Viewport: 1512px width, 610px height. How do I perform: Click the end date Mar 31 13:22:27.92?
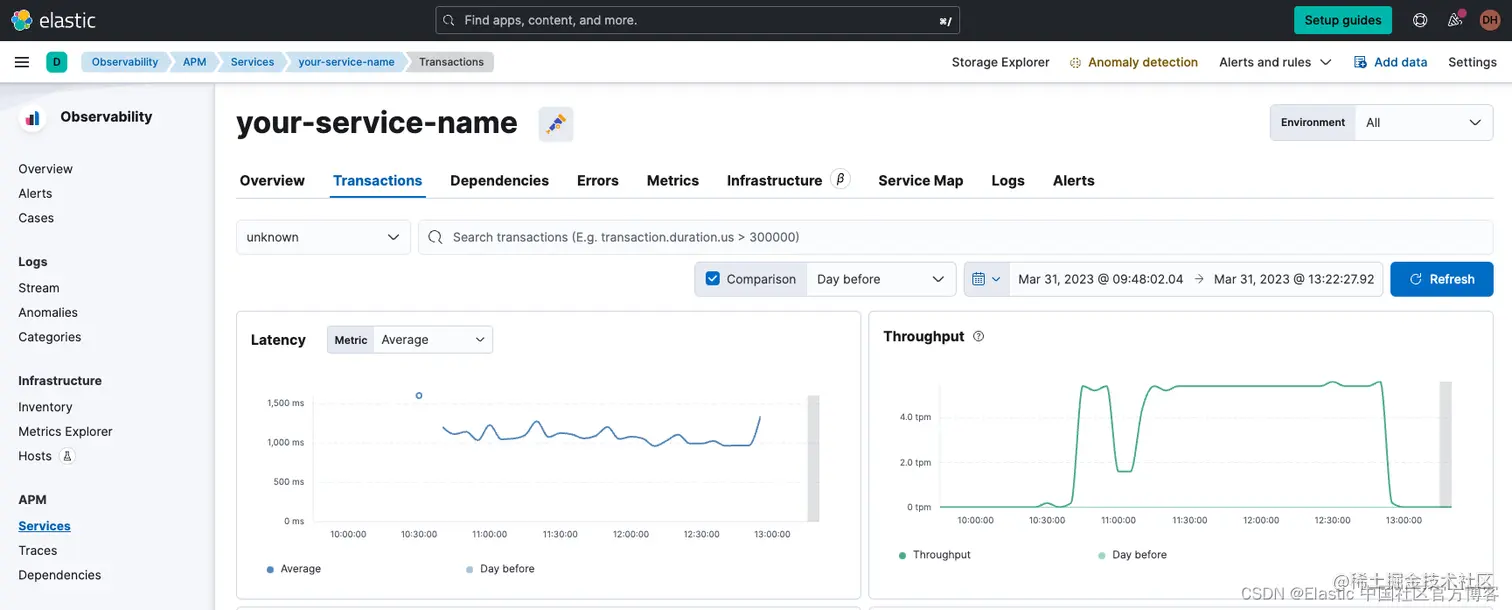1294,279
